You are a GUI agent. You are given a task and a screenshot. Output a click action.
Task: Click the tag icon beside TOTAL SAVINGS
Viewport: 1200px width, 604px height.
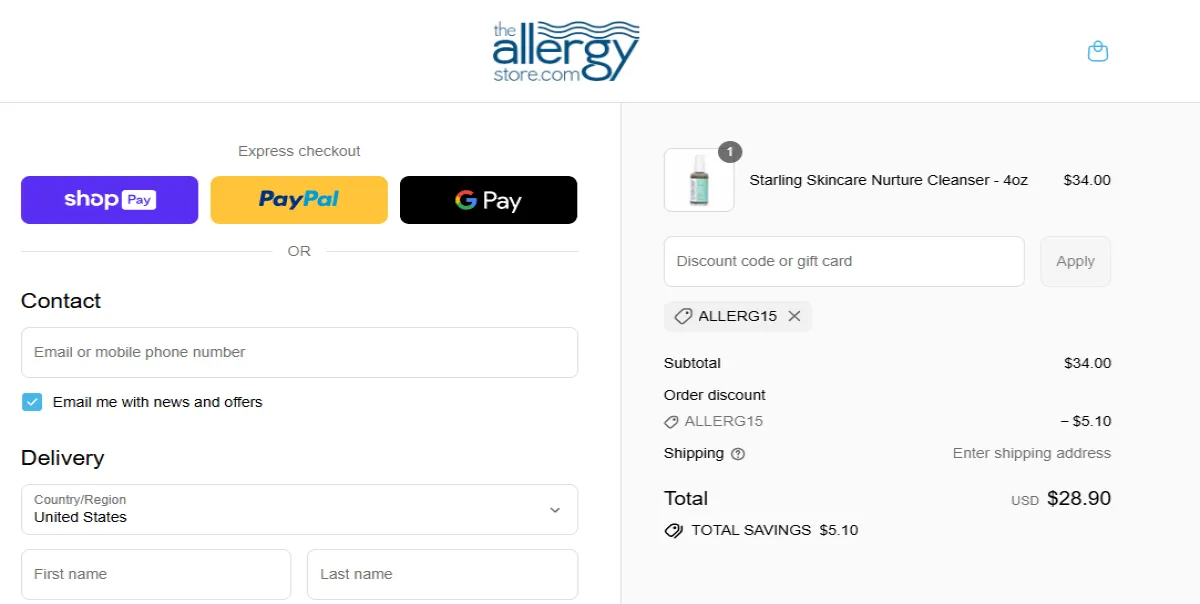pos(673,530)
